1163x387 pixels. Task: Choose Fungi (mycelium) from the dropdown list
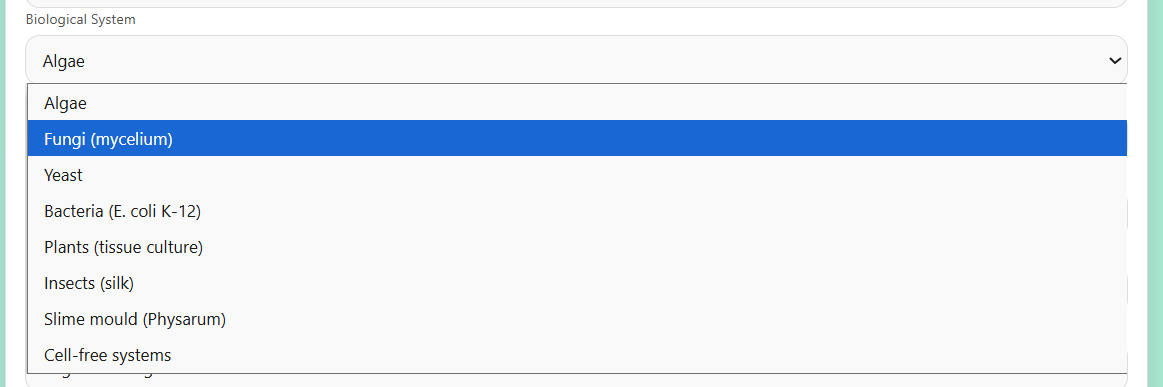click(577, 139)
